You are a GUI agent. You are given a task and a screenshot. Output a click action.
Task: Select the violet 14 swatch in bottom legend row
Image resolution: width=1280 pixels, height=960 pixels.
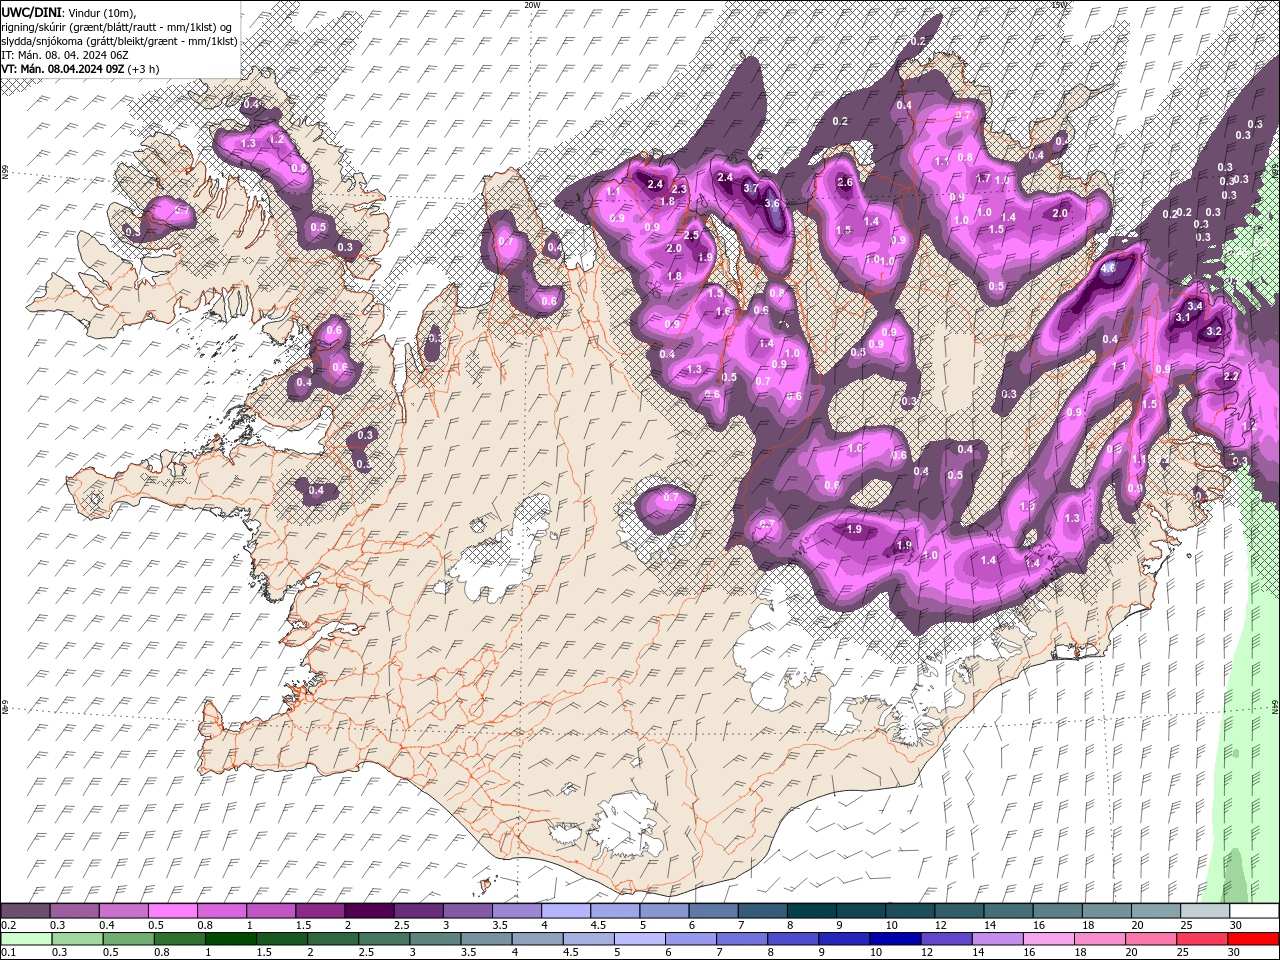coord(996,938)
